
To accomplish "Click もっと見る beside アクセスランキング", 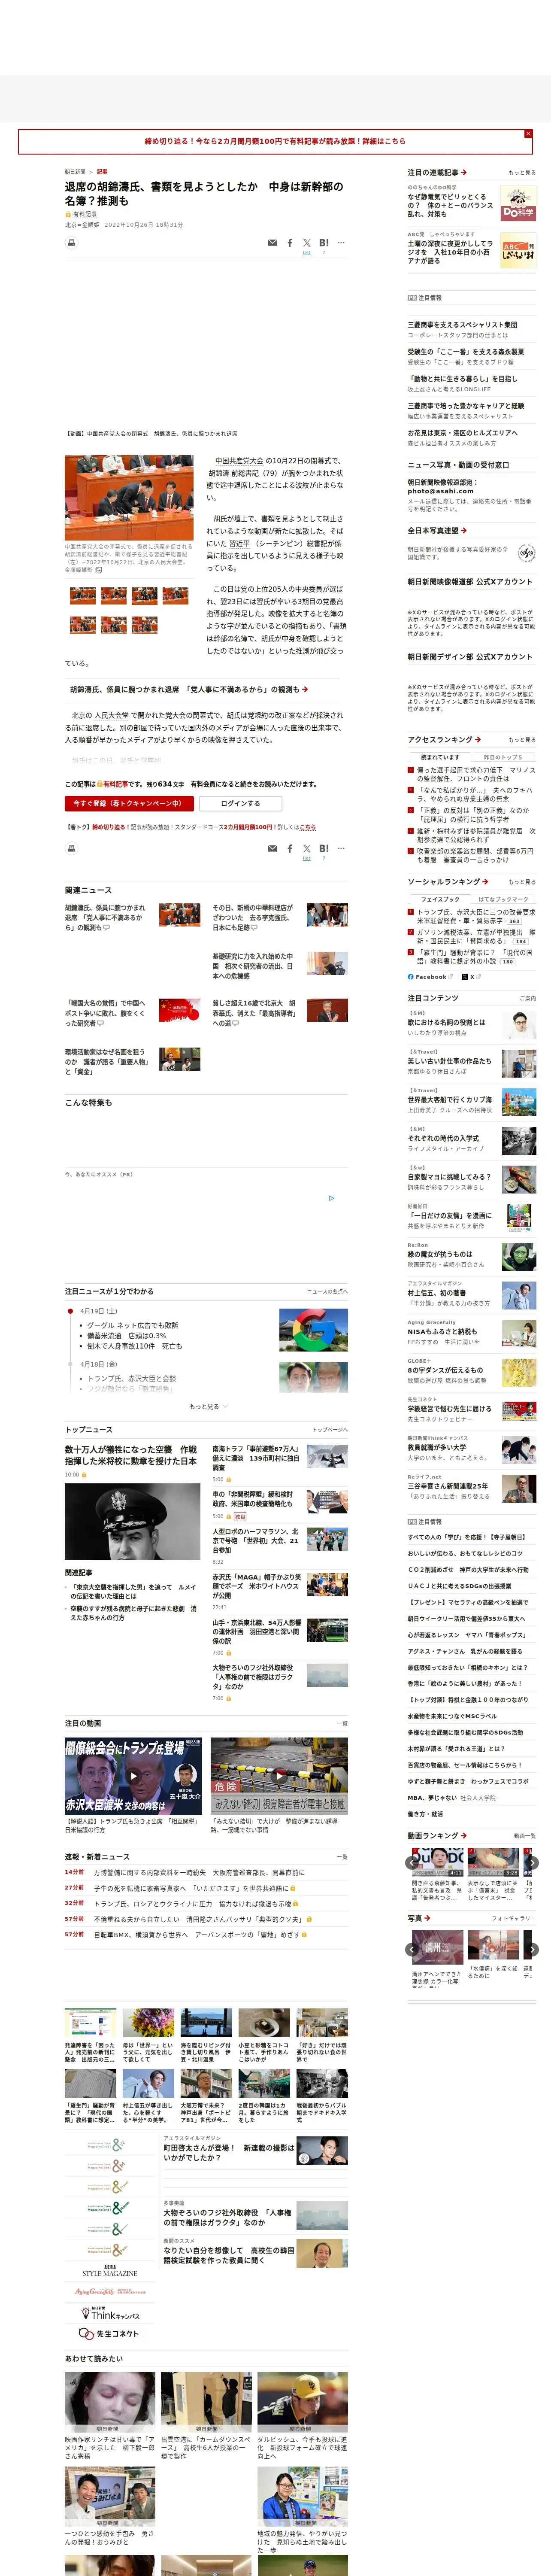I will 522,740.
